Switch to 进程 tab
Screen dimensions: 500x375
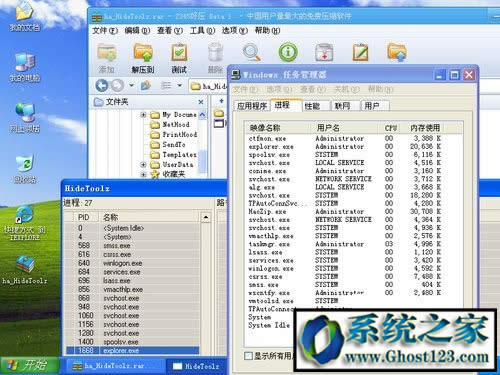pyautogui.click(x=286, y=105)
